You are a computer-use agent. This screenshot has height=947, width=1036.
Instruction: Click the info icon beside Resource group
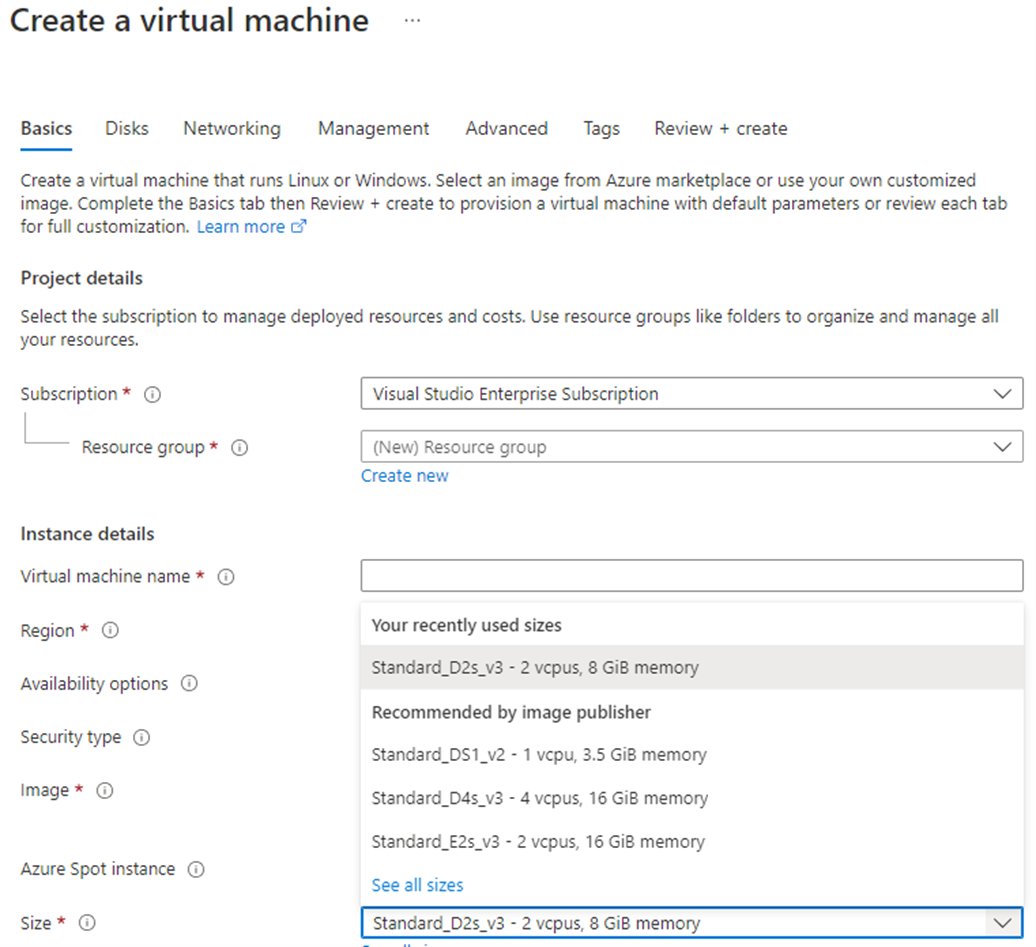point(239,448)
